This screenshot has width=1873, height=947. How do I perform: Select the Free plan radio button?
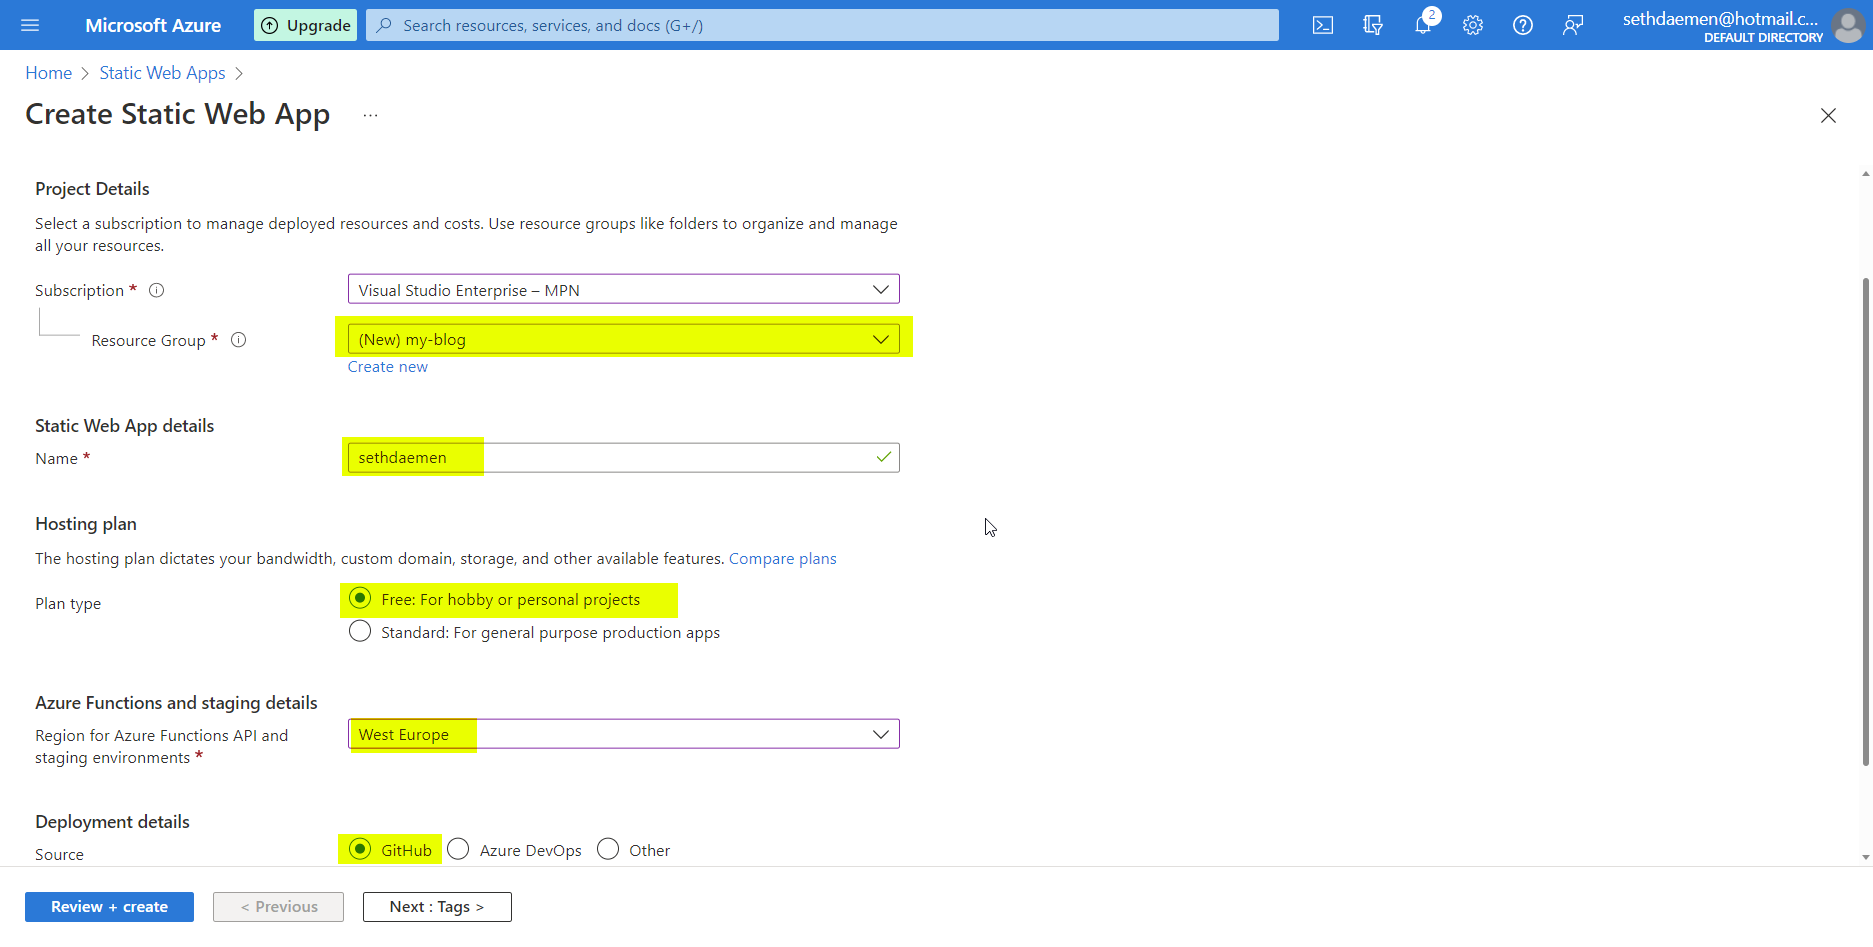click(x=360, y=598)
